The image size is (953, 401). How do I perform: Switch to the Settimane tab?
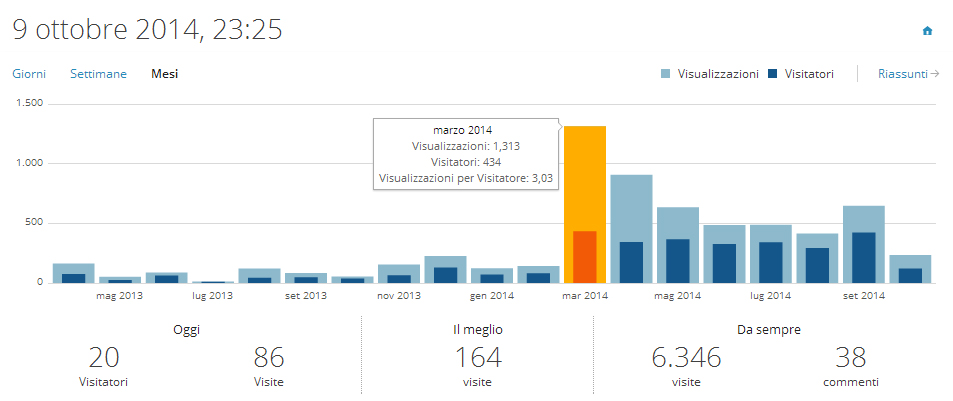tap(98, 74)
